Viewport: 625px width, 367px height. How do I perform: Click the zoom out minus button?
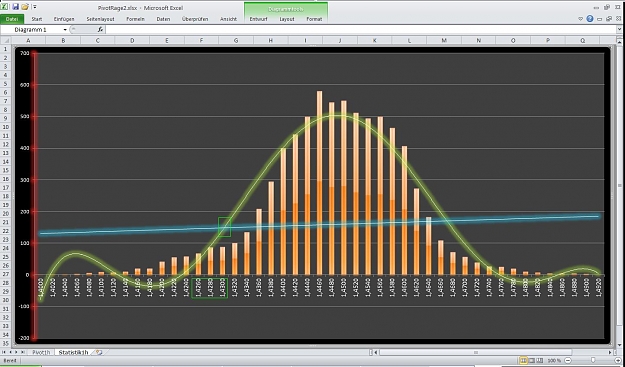[x=568, y=361]
